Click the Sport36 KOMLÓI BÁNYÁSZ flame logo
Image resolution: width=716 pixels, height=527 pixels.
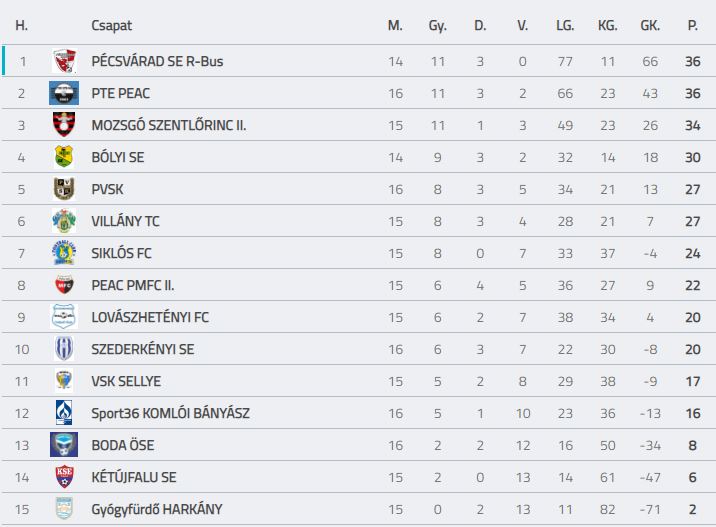point(64,413)
